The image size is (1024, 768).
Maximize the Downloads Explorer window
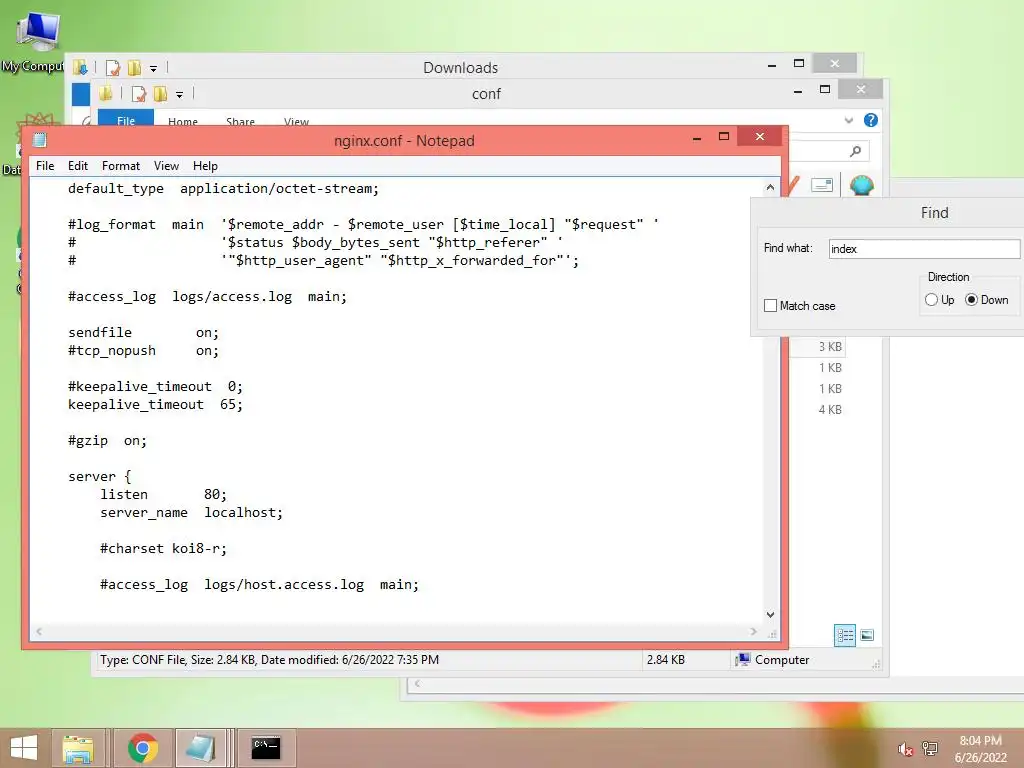tap(799, 63)
